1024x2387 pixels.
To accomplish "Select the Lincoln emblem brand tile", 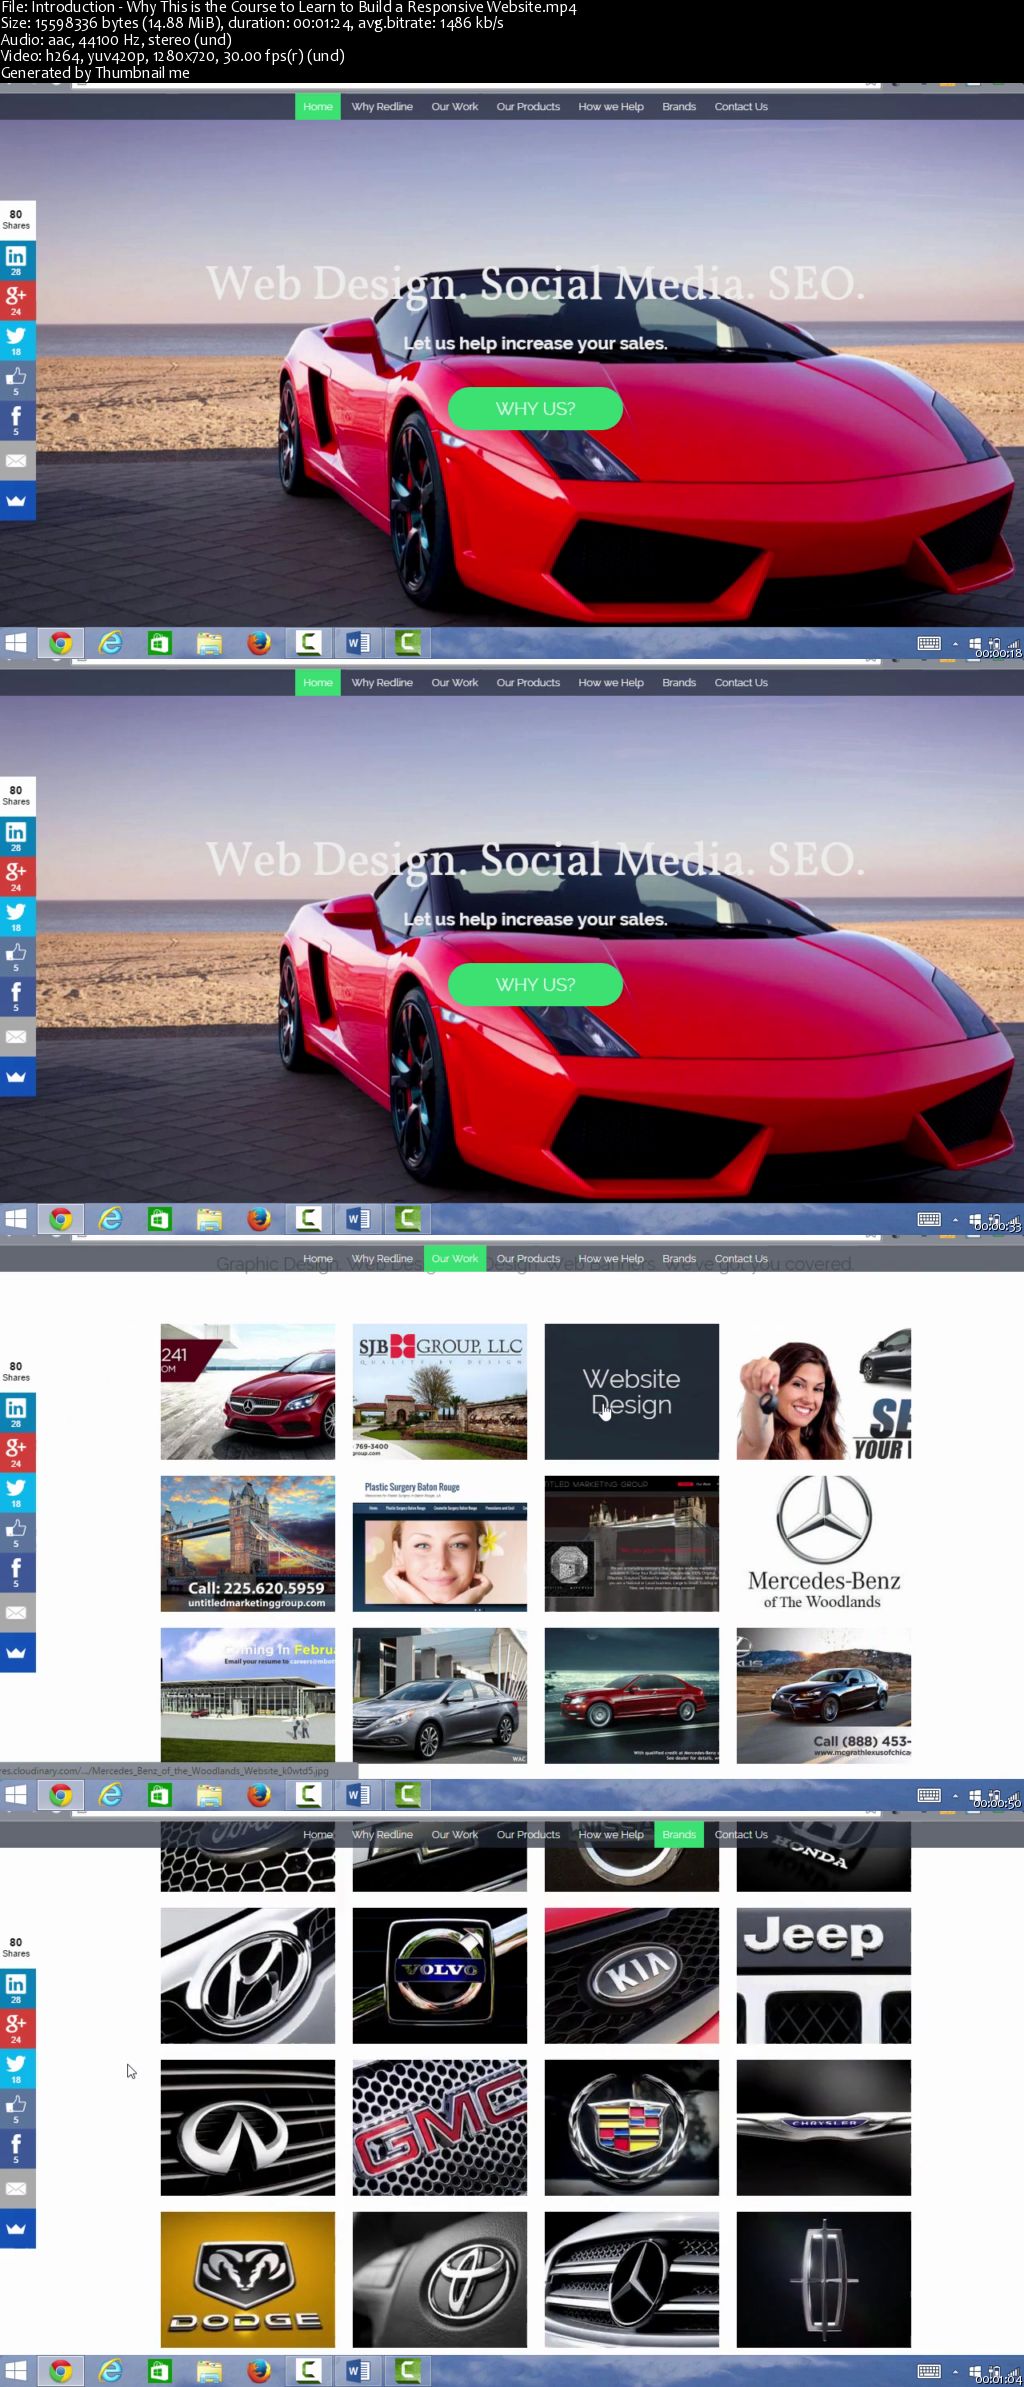I will pos(824,2280).
